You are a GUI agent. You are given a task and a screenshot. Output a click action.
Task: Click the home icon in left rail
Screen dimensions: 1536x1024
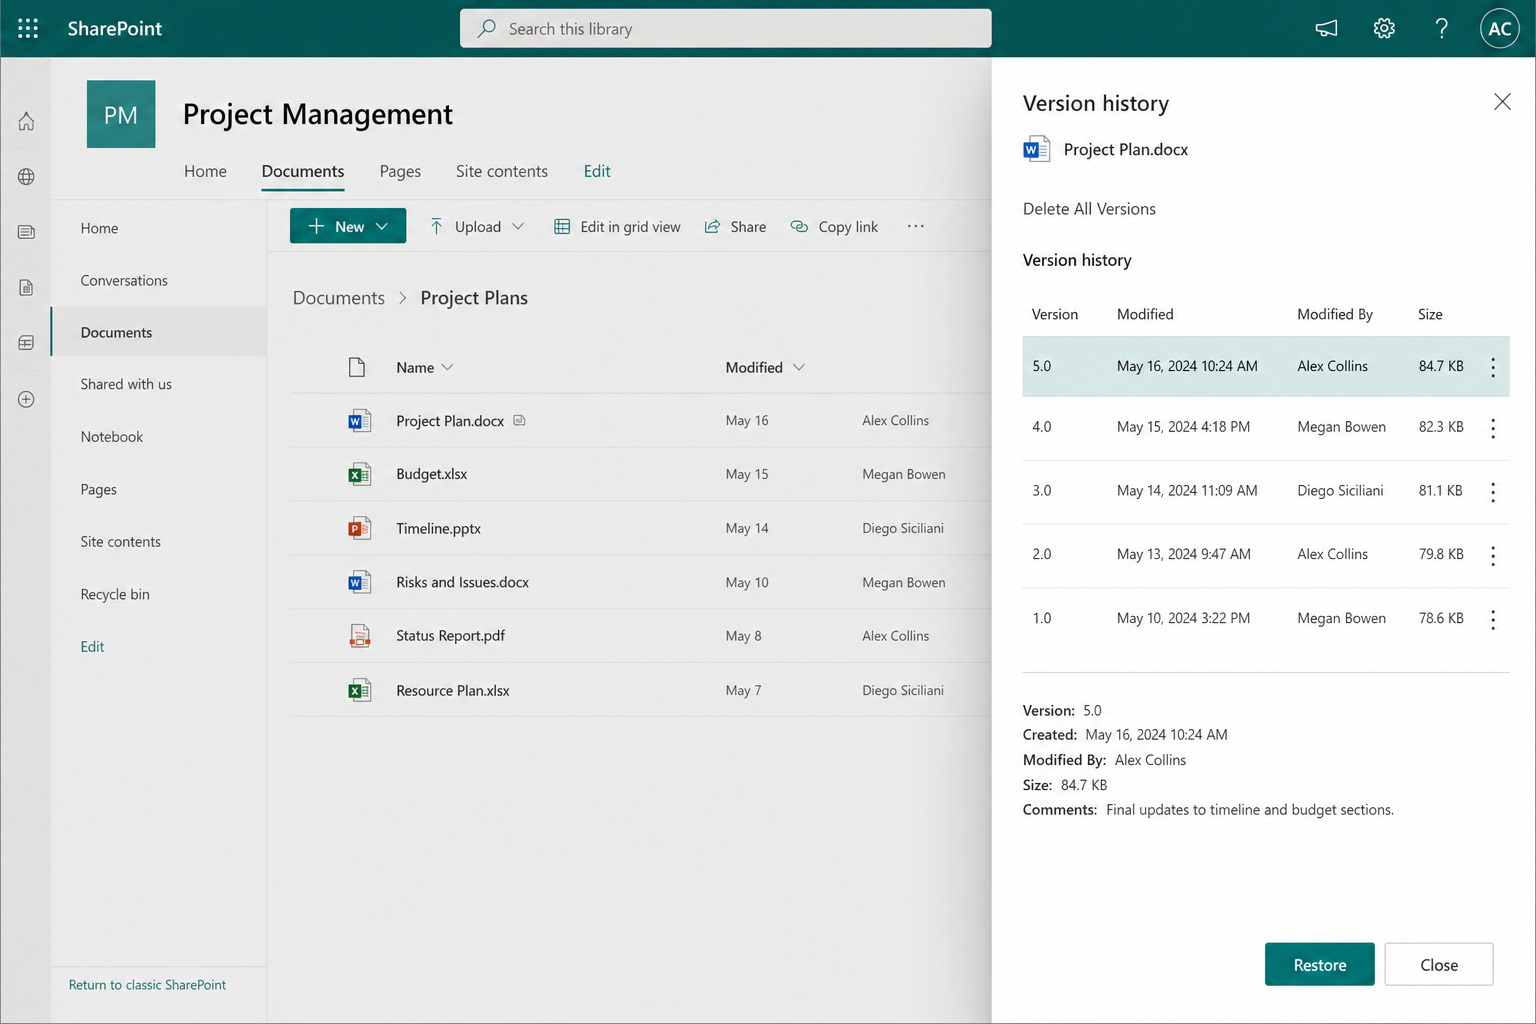(26, 121)
